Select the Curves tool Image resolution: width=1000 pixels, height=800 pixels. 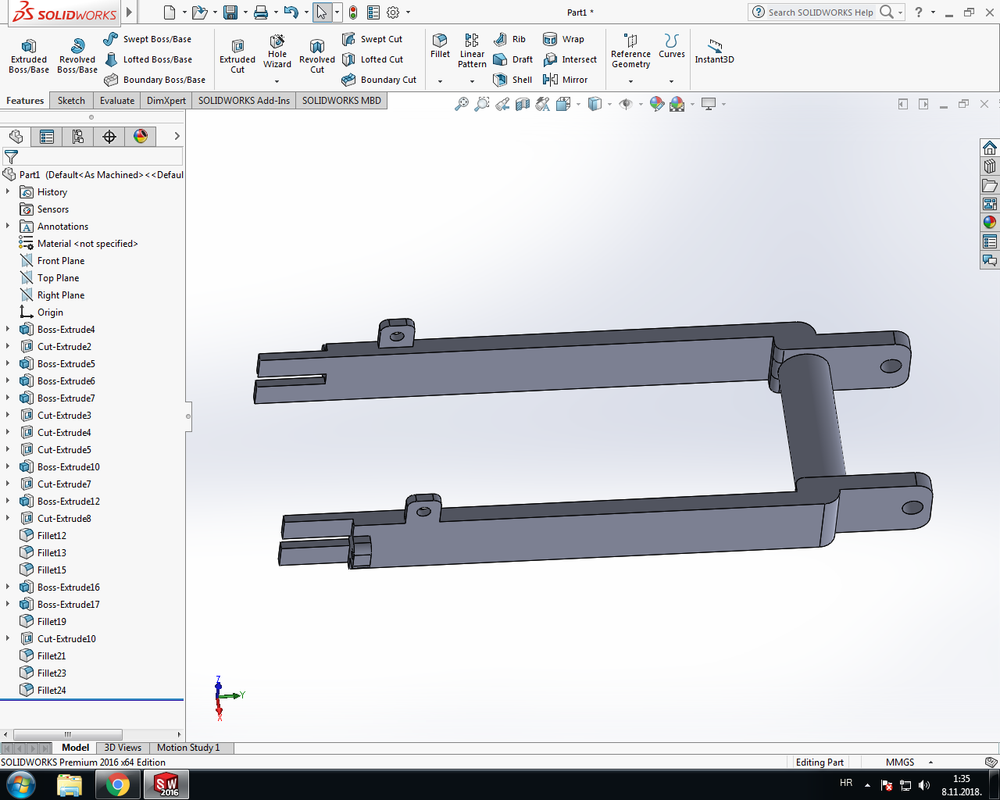[672, 46]
